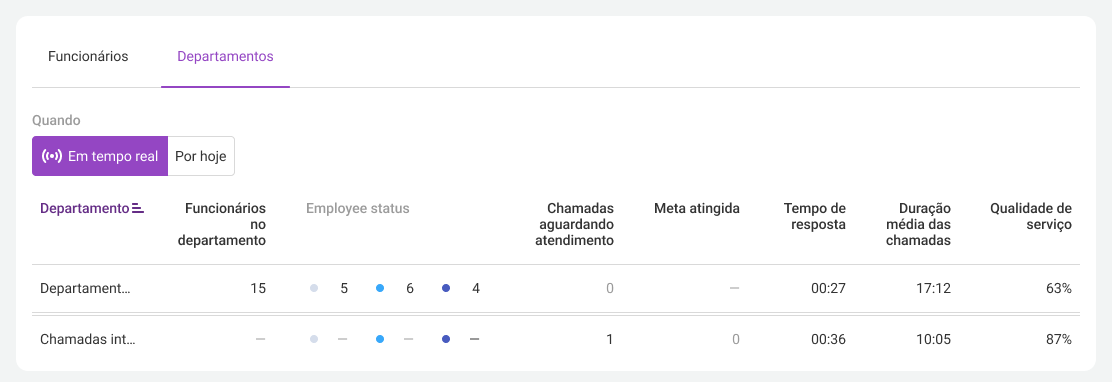Click the Employee status column header
1112x382 pixels.
point(358,208)
